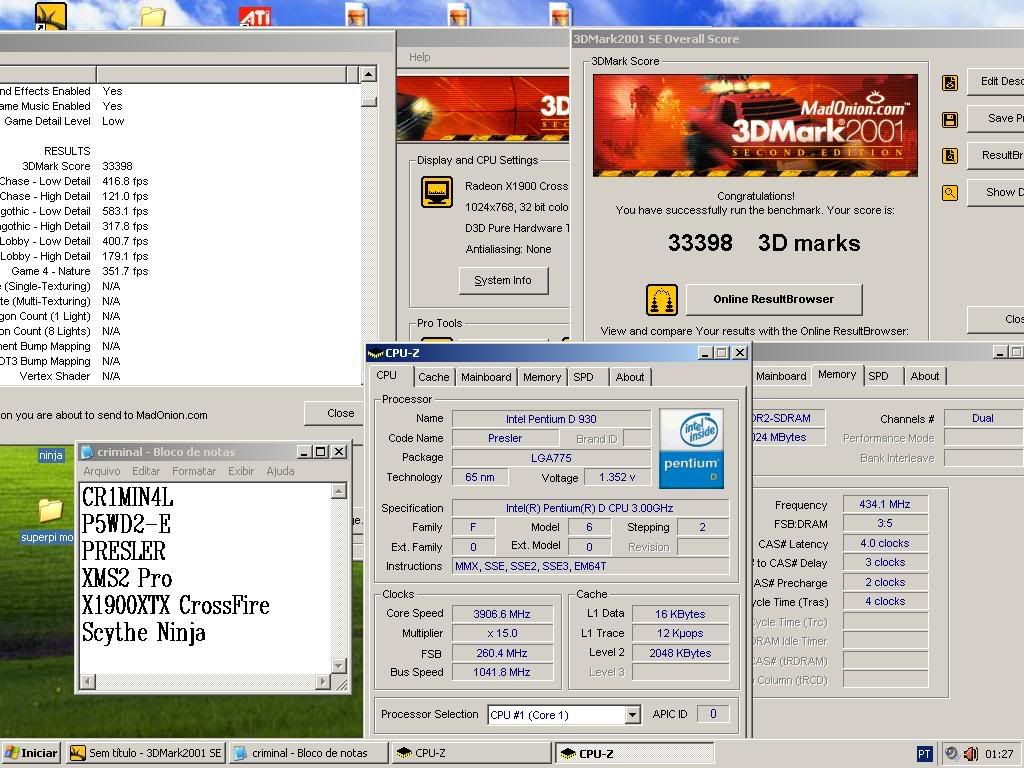Open About tab in background CPU-Z window

click(925, 376)
